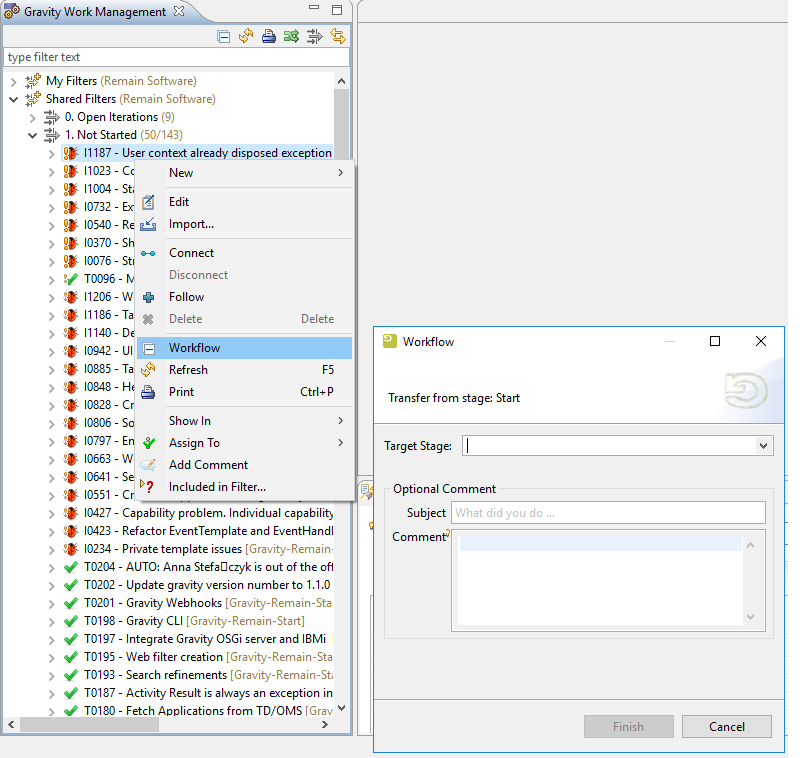Click the green crossed-arrows toolbar icon
The image size is (800, 758).
tap(291, 37)
